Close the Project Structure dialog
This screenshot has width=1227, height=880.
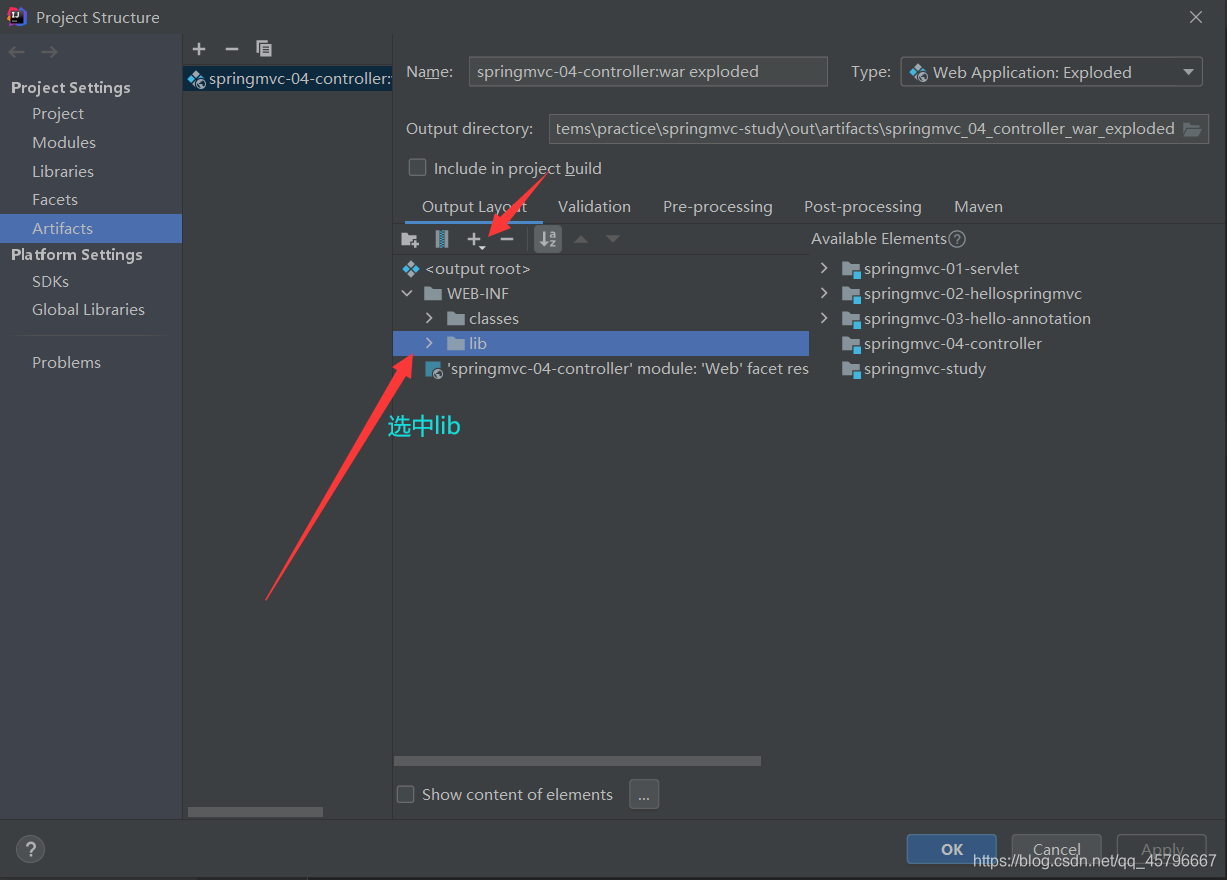[1195, 17]
